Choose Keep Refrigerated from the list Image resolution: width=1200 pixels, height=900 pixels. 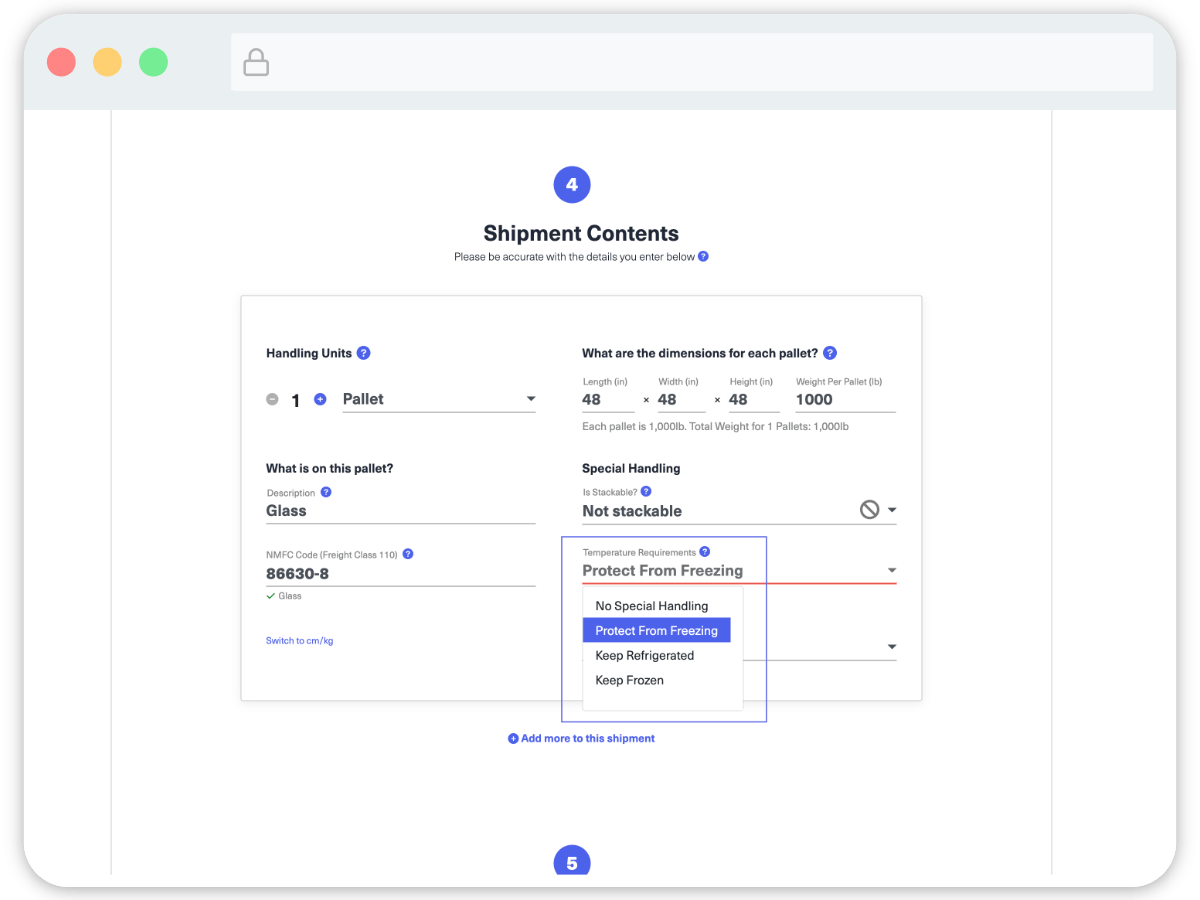click(x=645, y=656)
